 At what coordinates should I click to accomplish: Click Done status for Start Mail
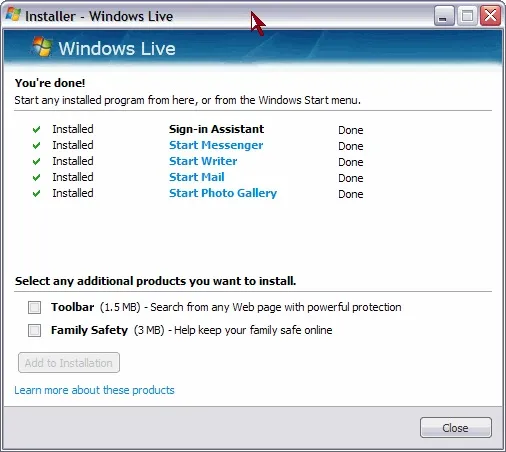point(351,178)
